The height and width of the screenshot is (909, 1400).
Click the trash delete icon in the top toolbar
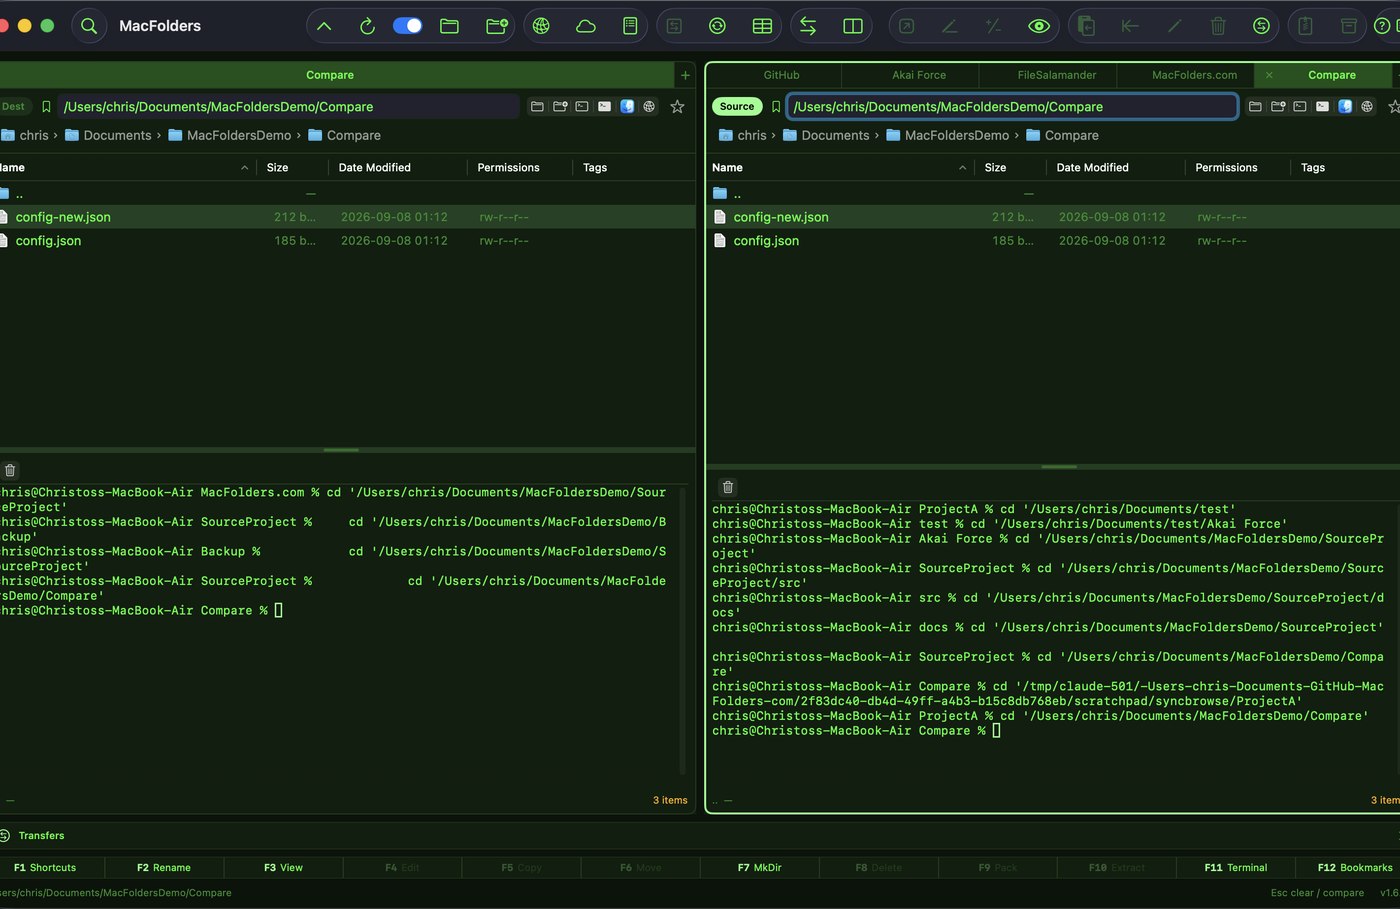click(x=1218, y=26)
